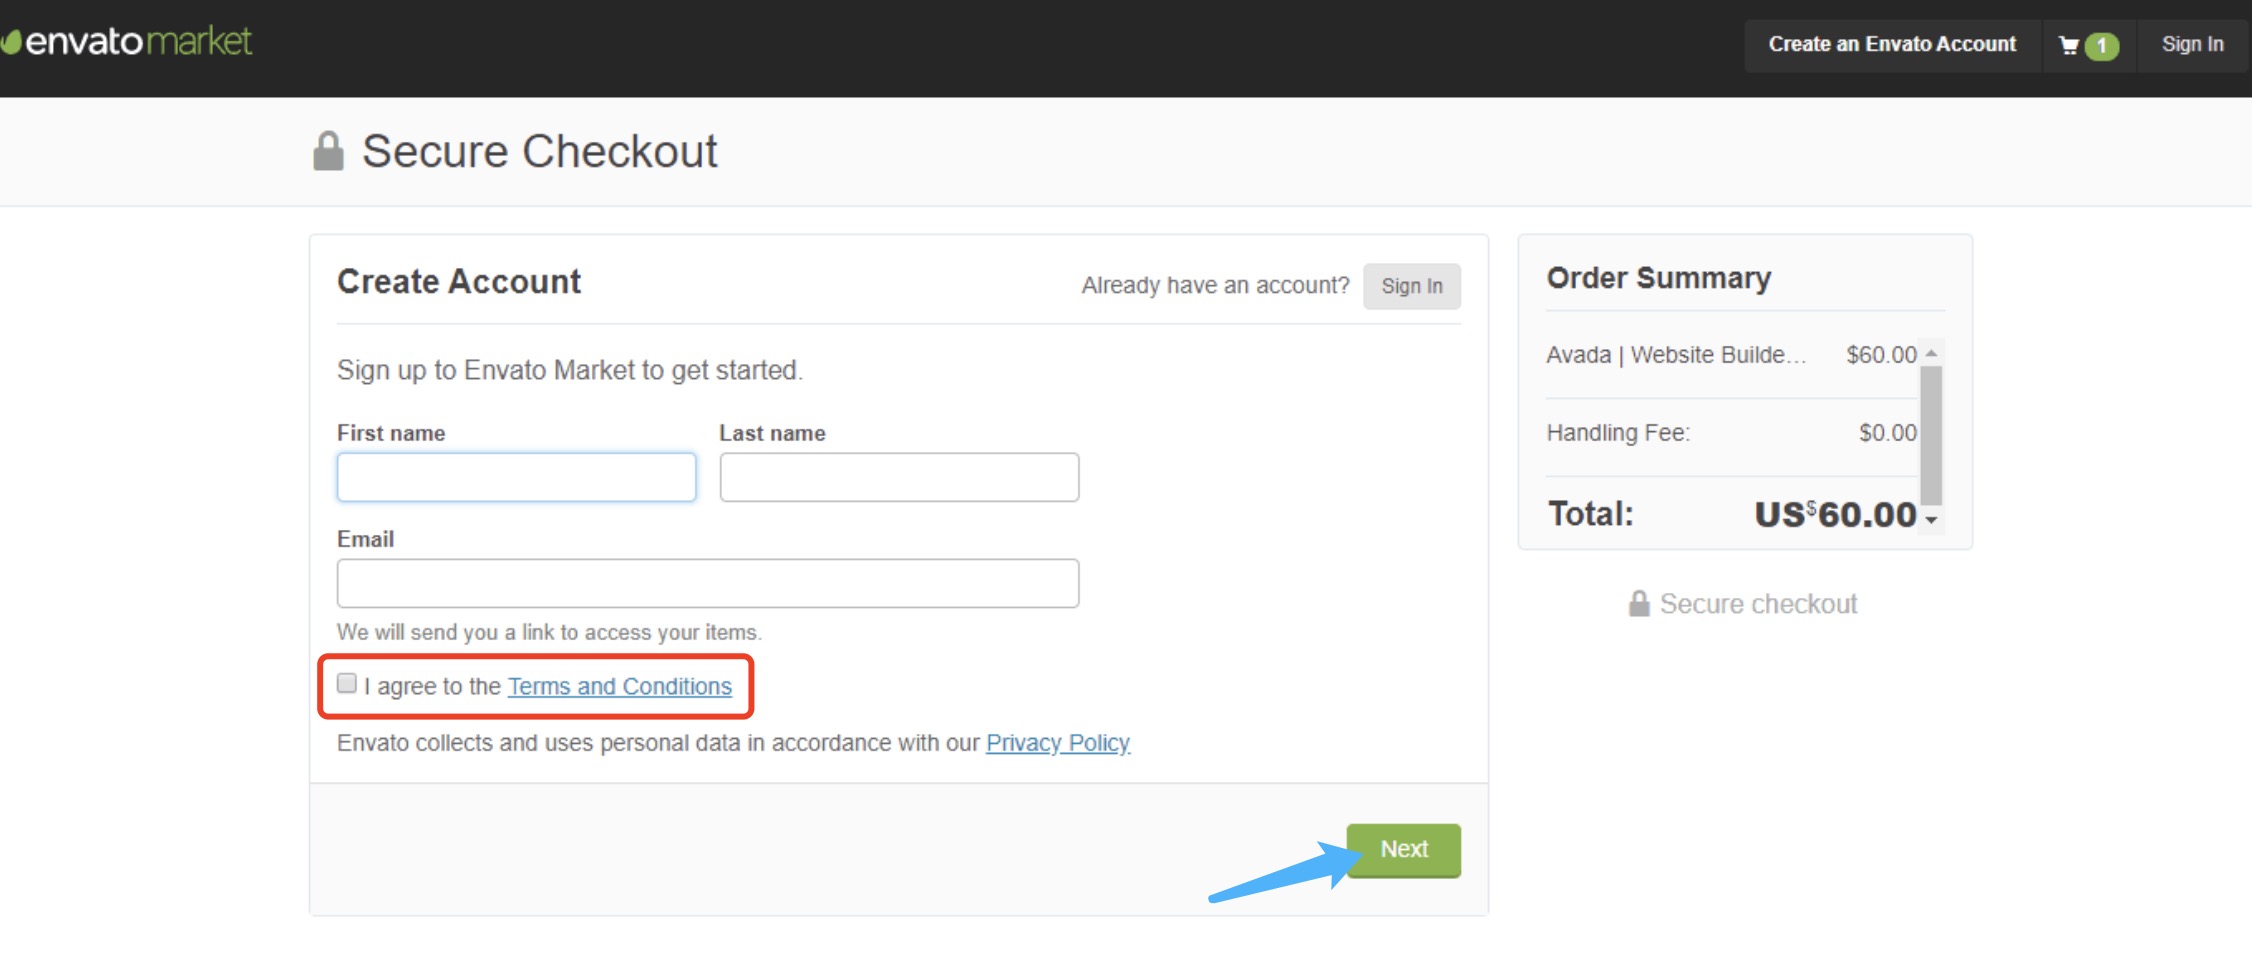2252x958 pixels.
Task: Click into the Email input field
Action: point(708,583)
